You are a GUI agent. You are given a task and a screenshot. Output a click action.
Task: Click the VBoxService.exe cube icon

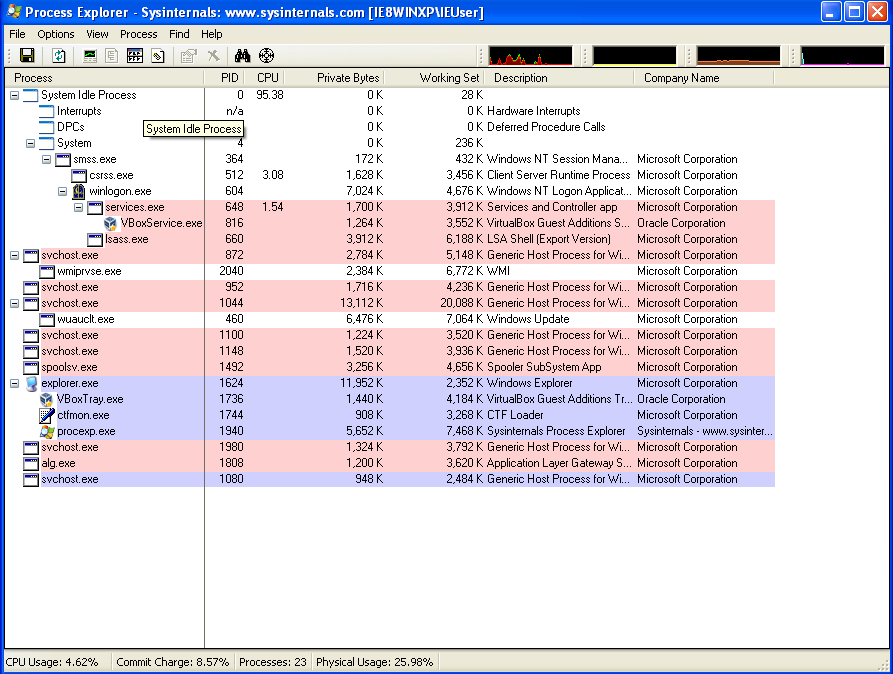pos(110,223)
